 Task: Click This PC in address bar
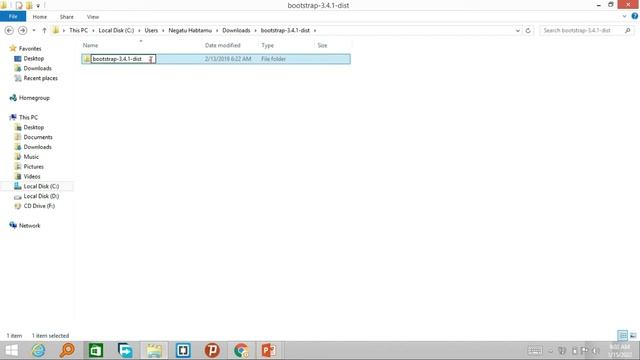coord(78,31)
